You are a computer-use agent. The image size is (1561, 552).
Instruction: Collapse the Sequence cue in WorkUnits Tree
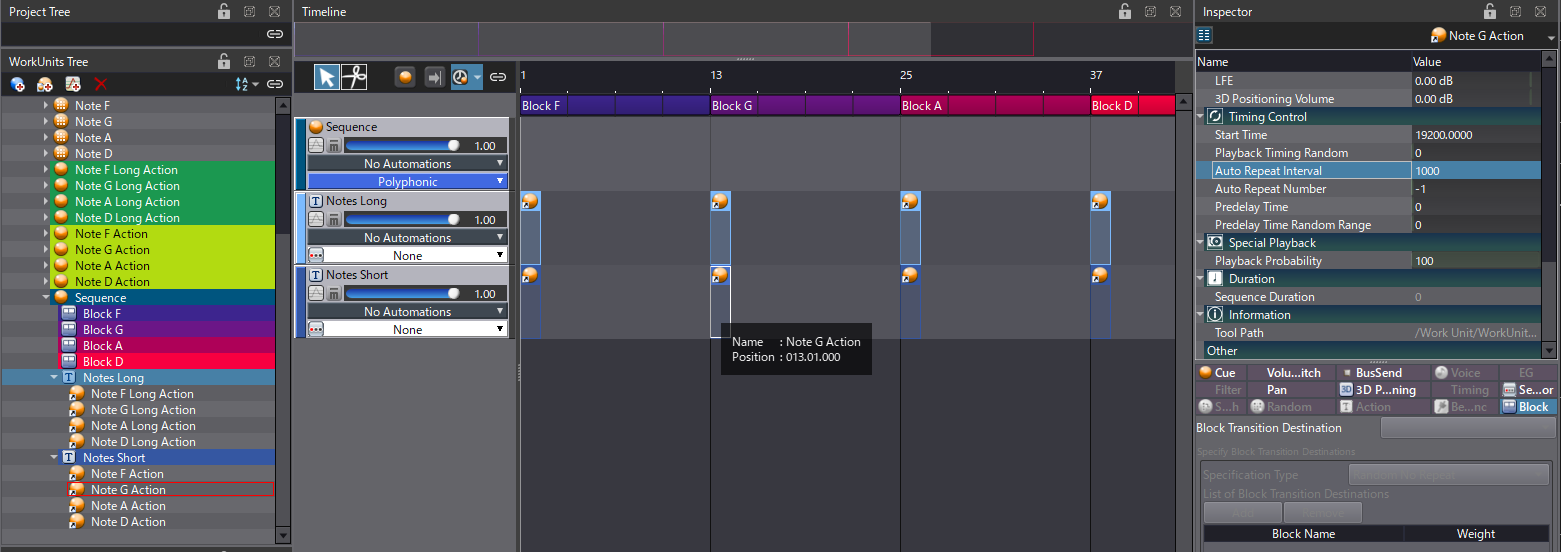pyautogui.click(x=45, y=298)
